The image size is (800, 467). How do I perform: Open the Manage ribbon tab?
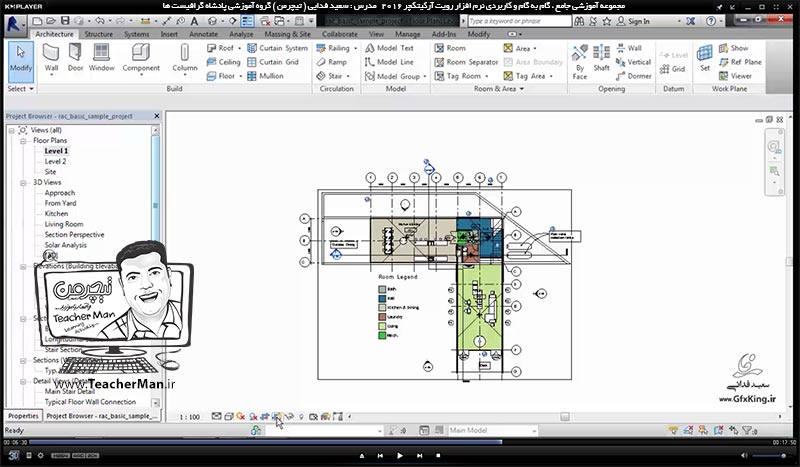tap(408, 34)
